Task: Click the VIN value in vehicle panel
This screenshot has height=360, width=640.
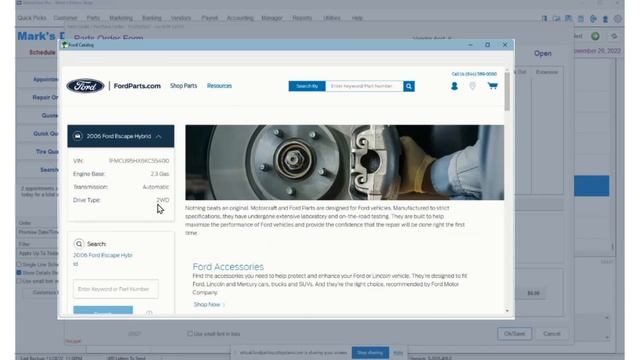Action: click(139, 161)
